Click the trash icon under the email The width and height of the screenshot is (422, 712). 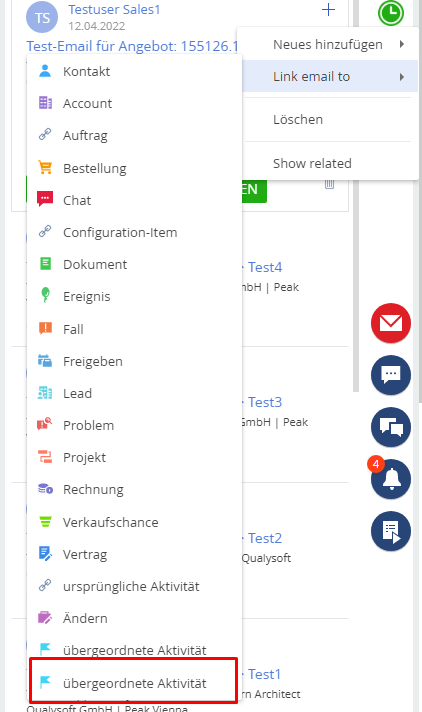click(329, 184)
